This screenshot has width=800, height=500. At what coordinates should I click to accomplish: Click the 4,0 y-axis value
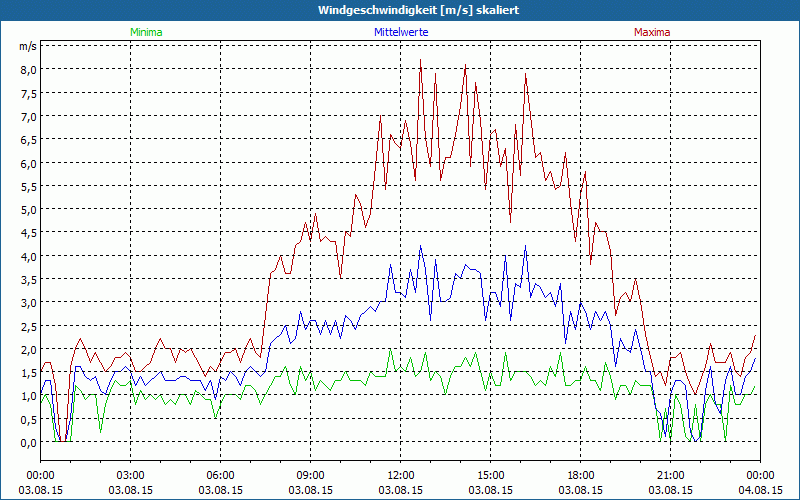(29, 257)
